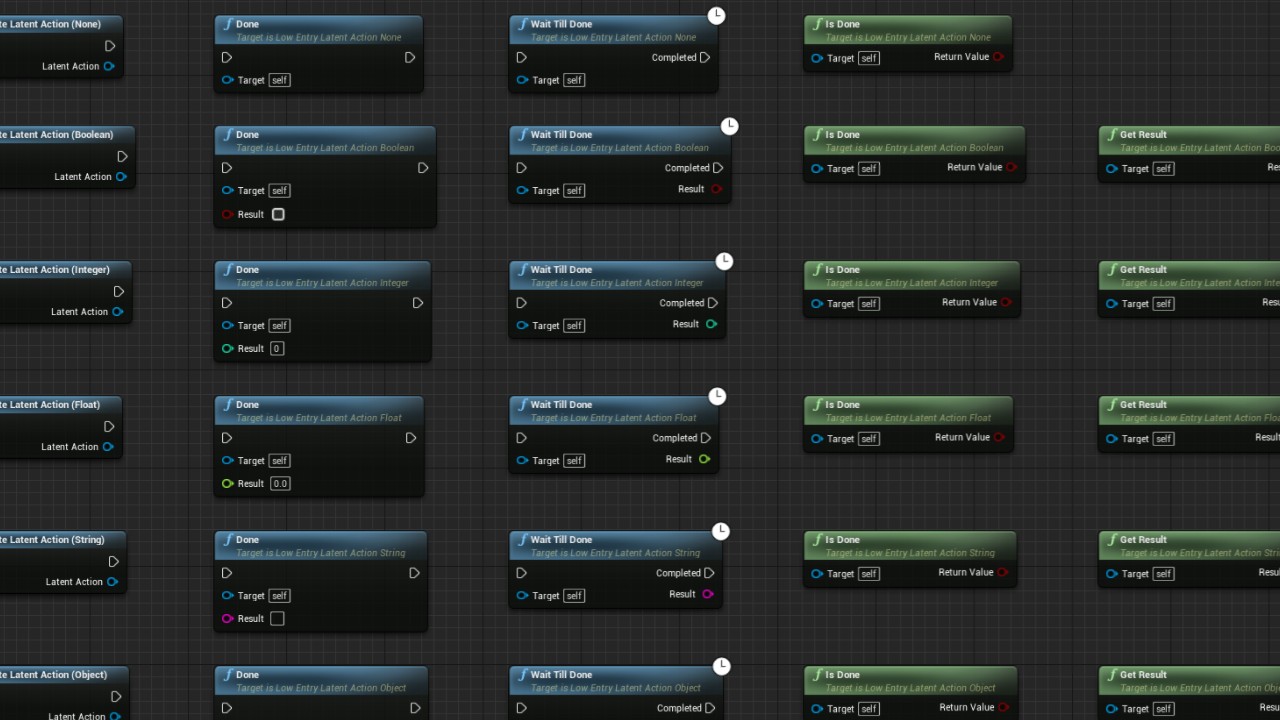This screenshot has height=720, width=1280.
Task: Click the clock icon on Wait Till Done None node
Action: [x=716, y=15]
